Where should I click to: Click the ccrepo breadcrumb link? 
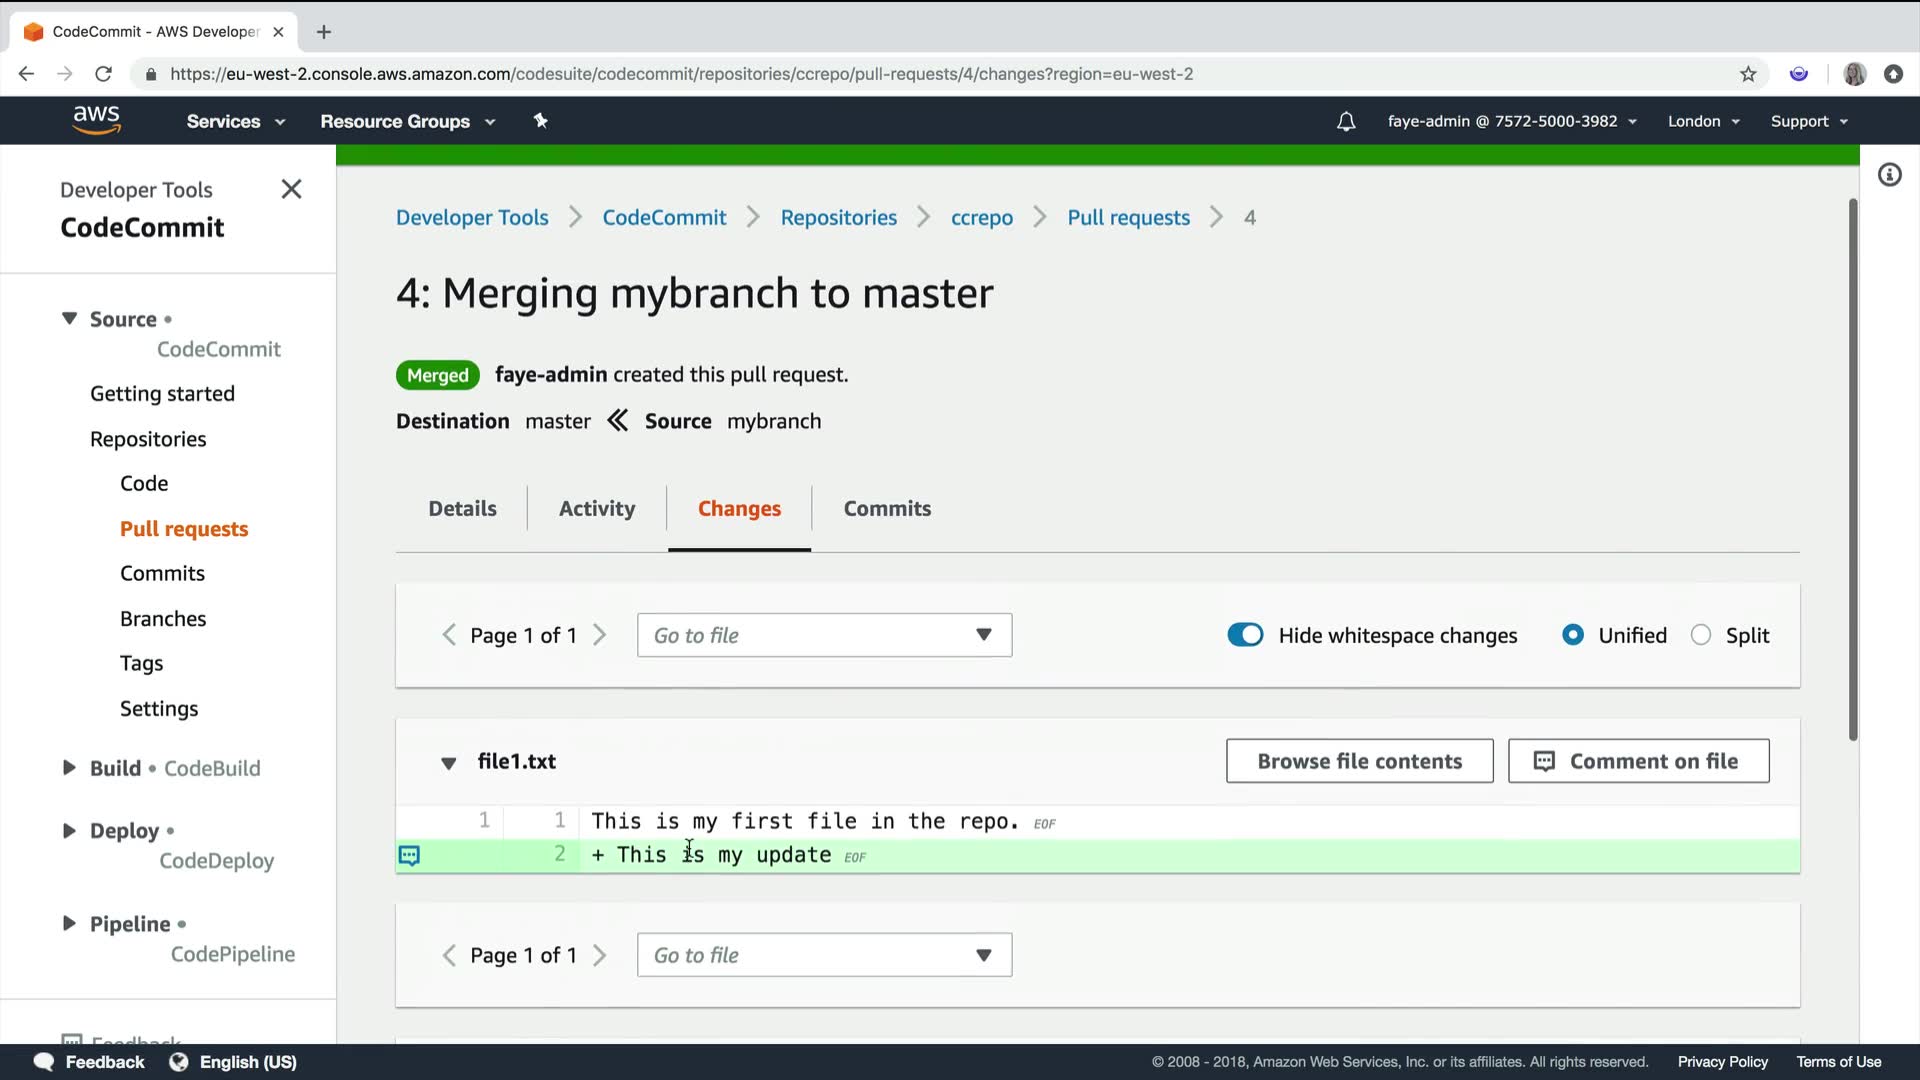[981, 218]
